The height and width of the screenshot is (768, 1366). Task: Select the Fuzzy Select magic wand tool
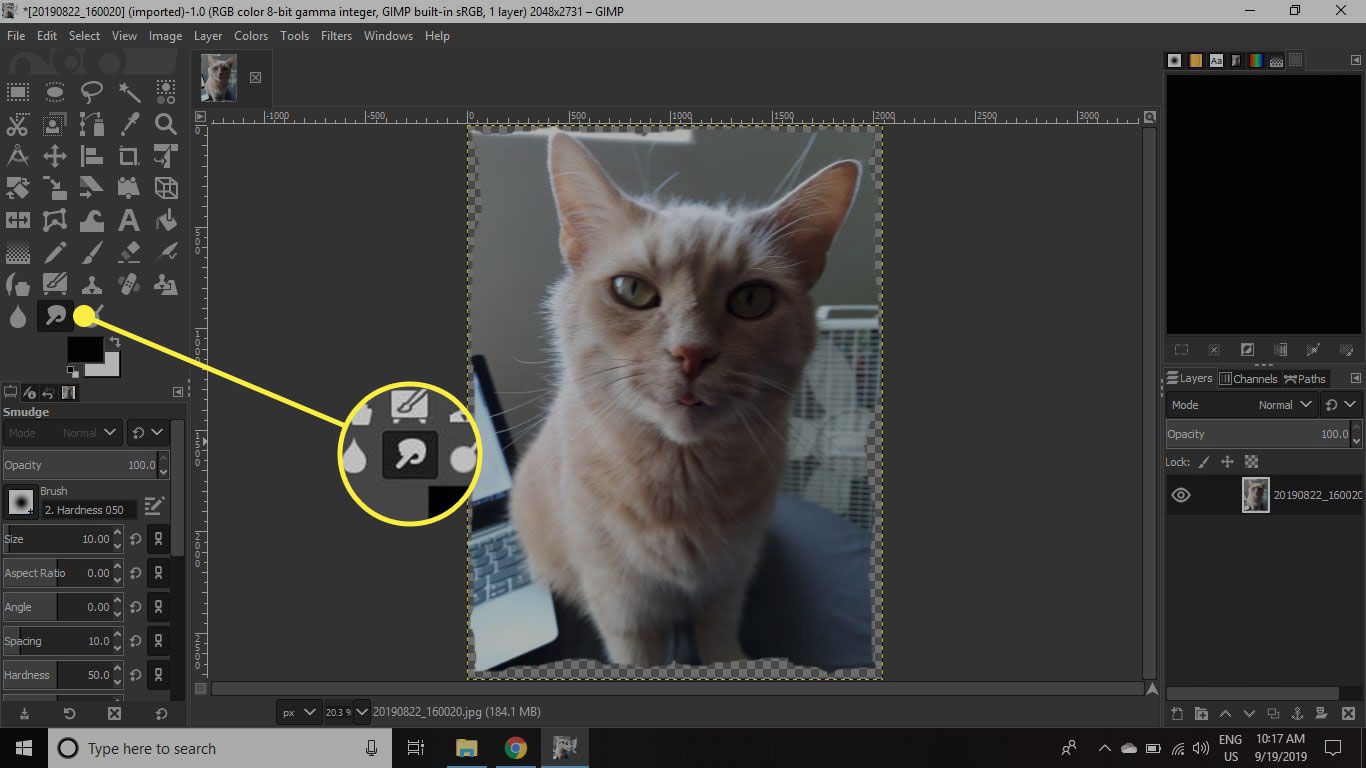pos(129,93)
